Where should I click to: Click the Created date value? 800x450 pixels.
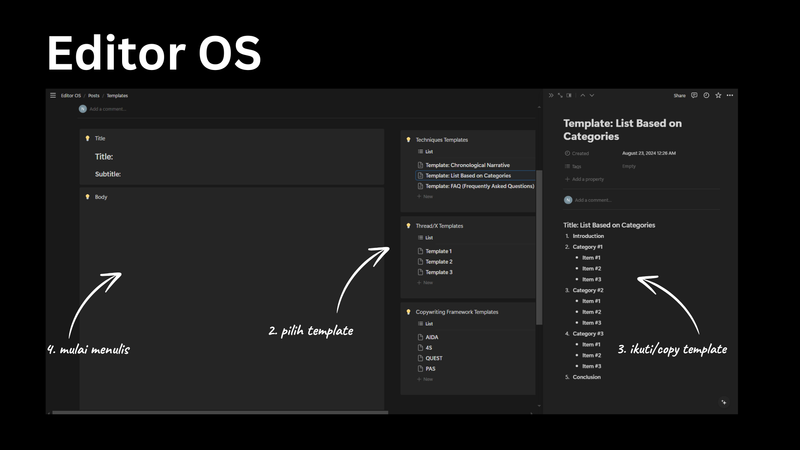click(649, 153)
